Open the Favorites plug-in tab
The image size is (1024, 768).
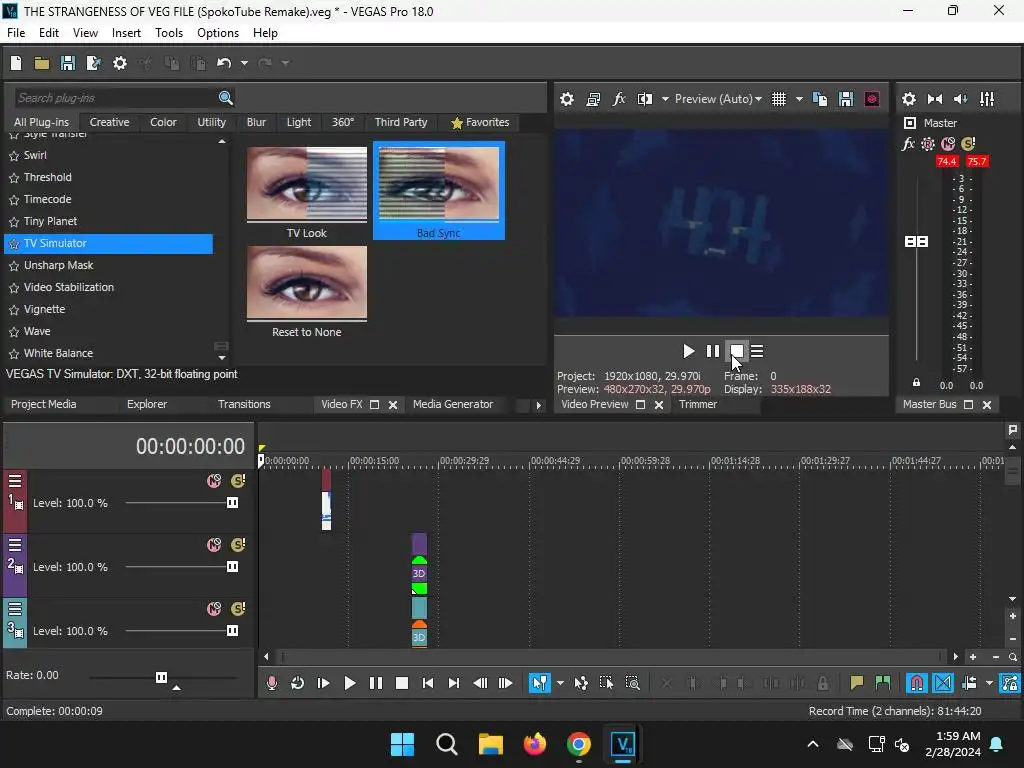[480, 122]
